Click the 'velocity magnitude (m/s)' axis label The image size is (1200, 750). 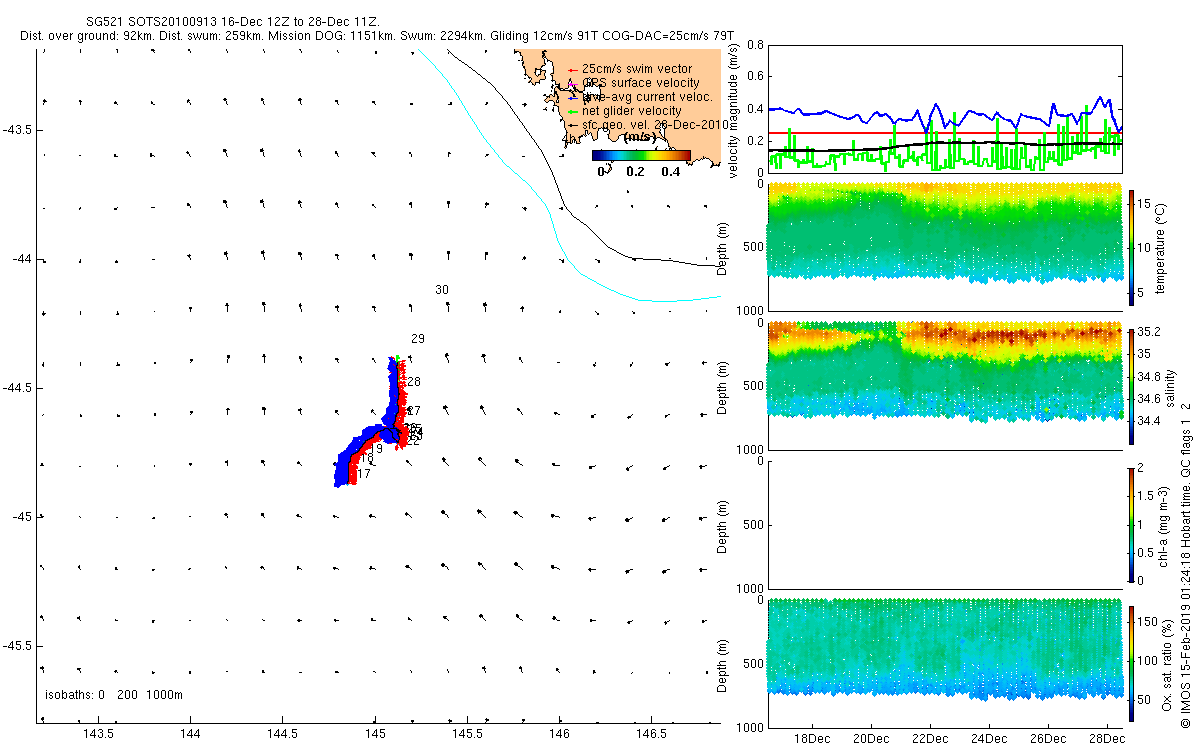pyautogui.click(x=734, y=109)
